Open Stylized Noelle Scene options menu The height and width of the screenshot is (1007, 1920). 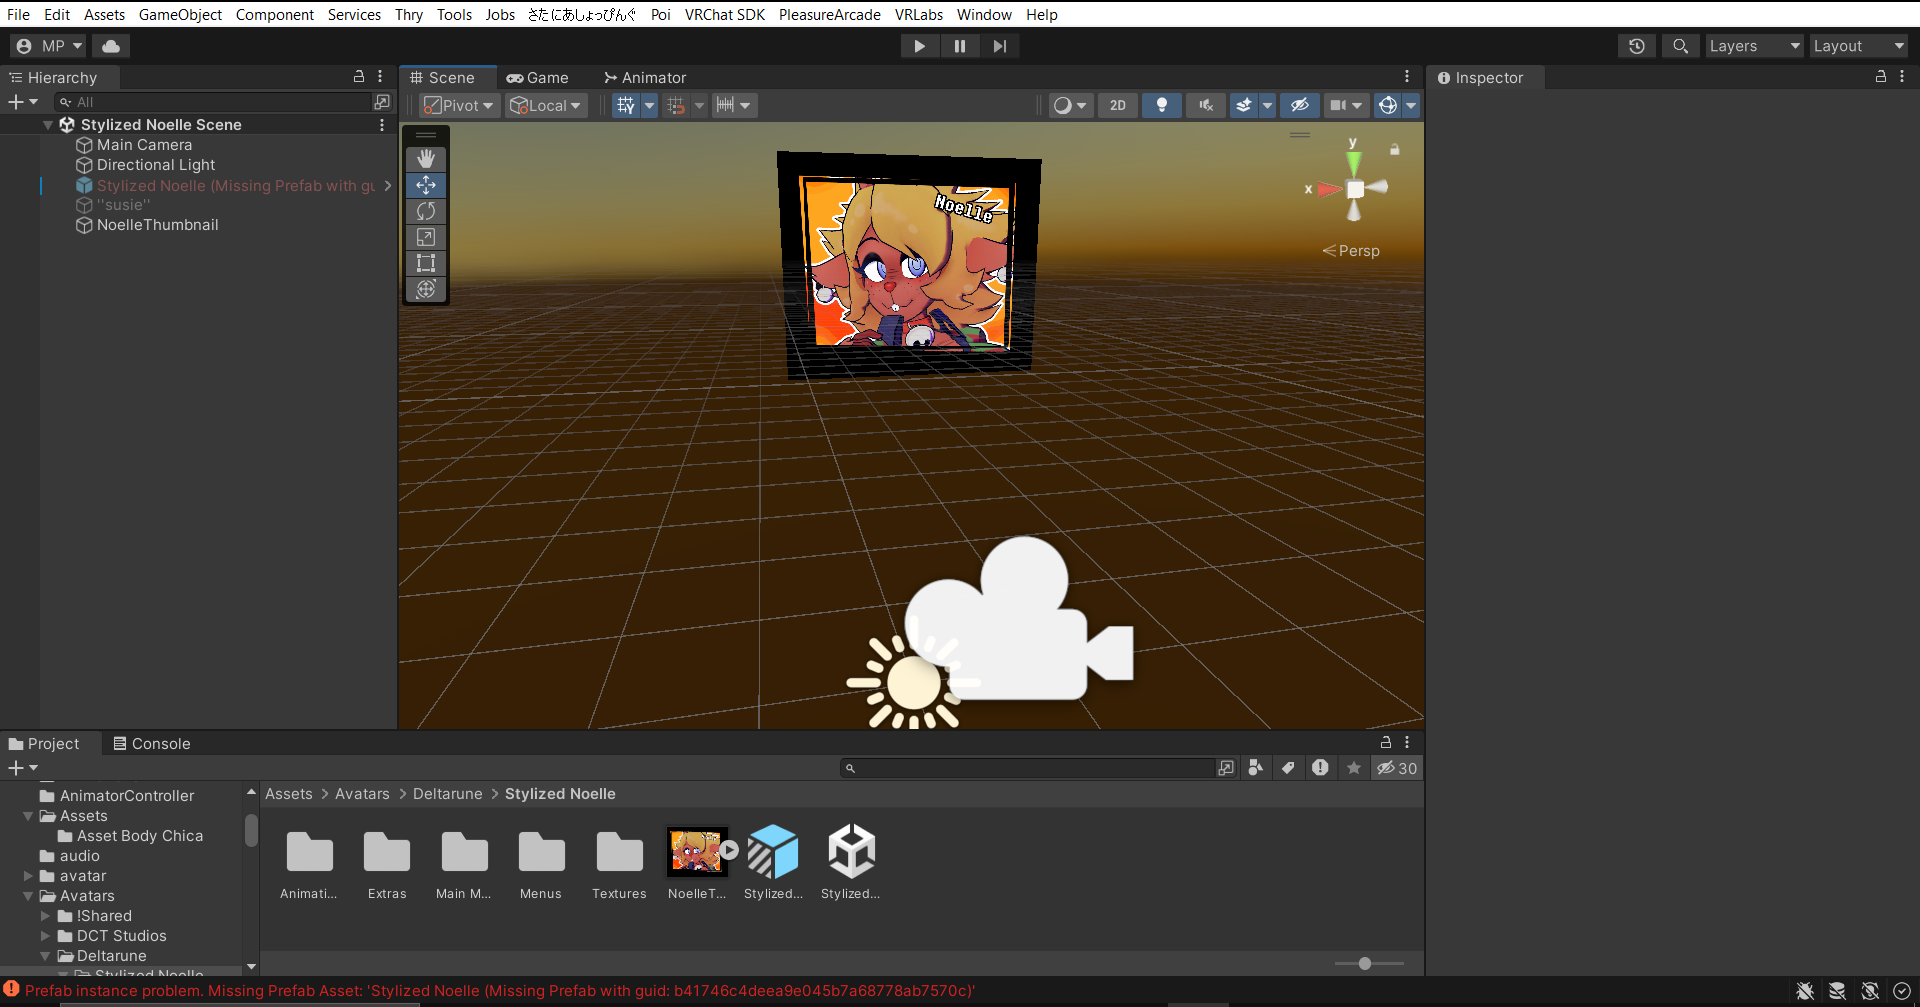(382, 125)
